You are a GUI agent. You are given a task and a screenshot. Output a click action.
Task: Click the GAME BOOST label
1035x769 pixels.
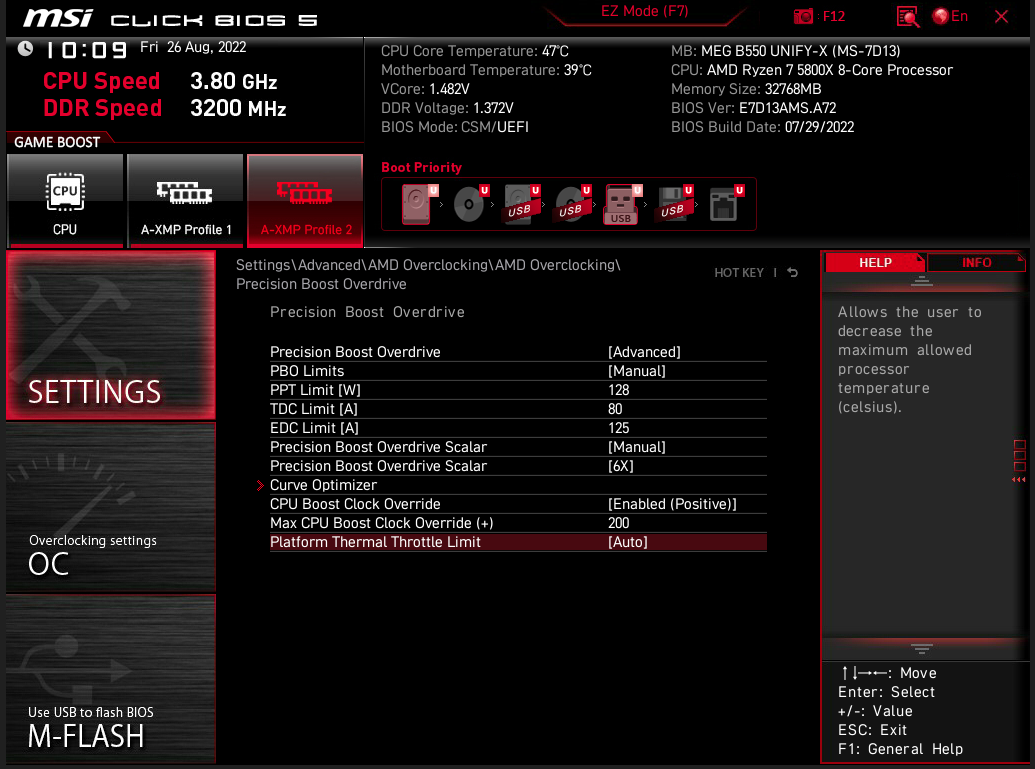tap(57, 142)
